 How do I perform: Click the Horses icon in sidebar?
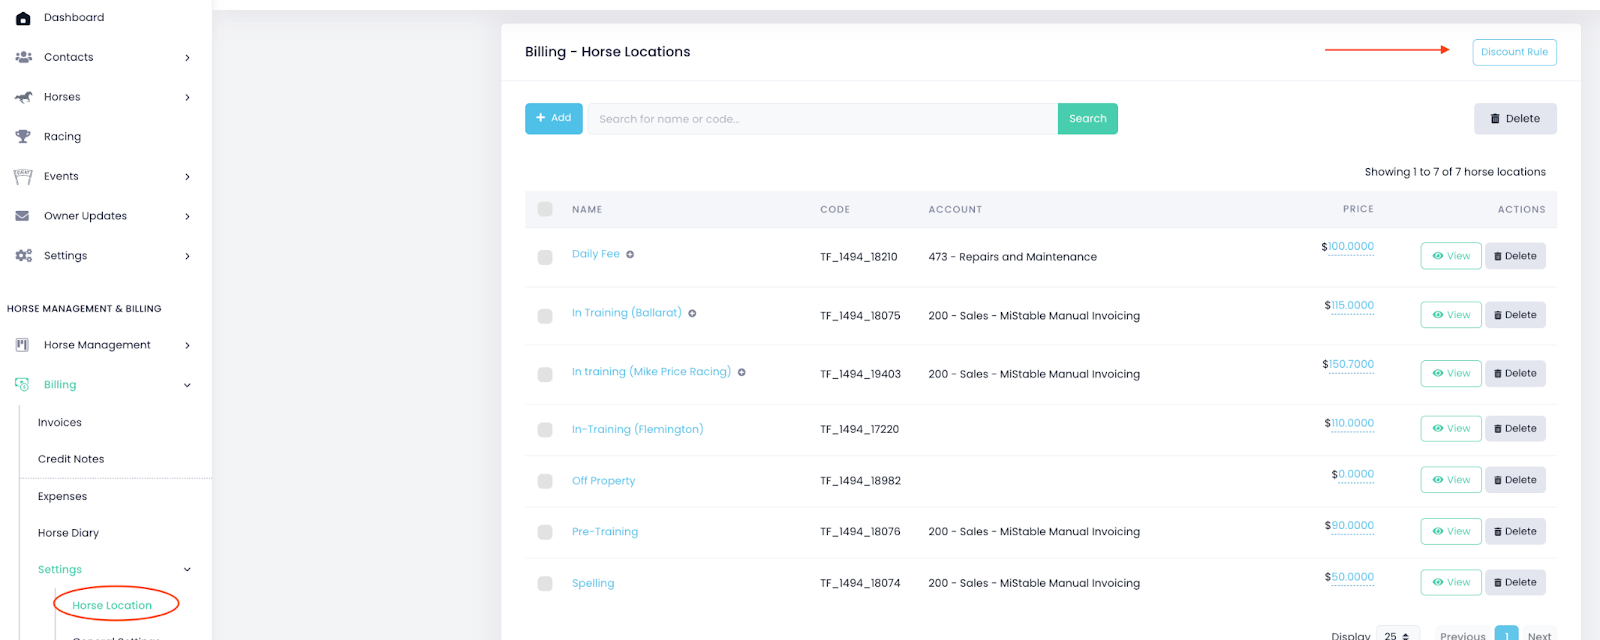23,97
